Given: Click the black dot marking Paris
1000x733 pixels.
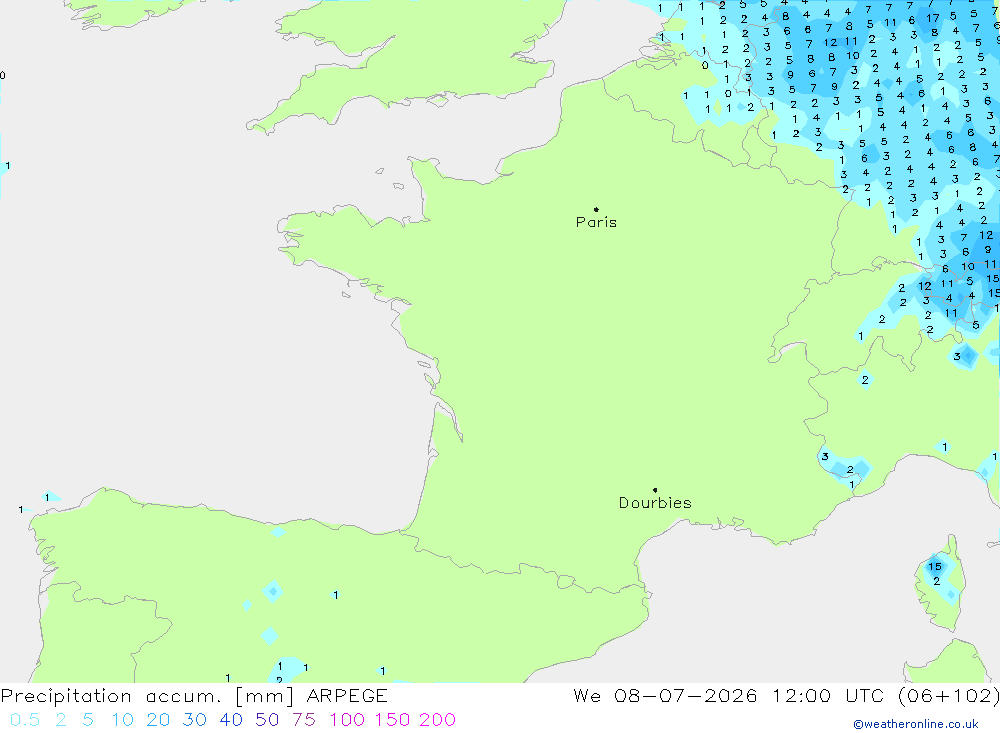Looking at the screenshot, I should [596, 209].
